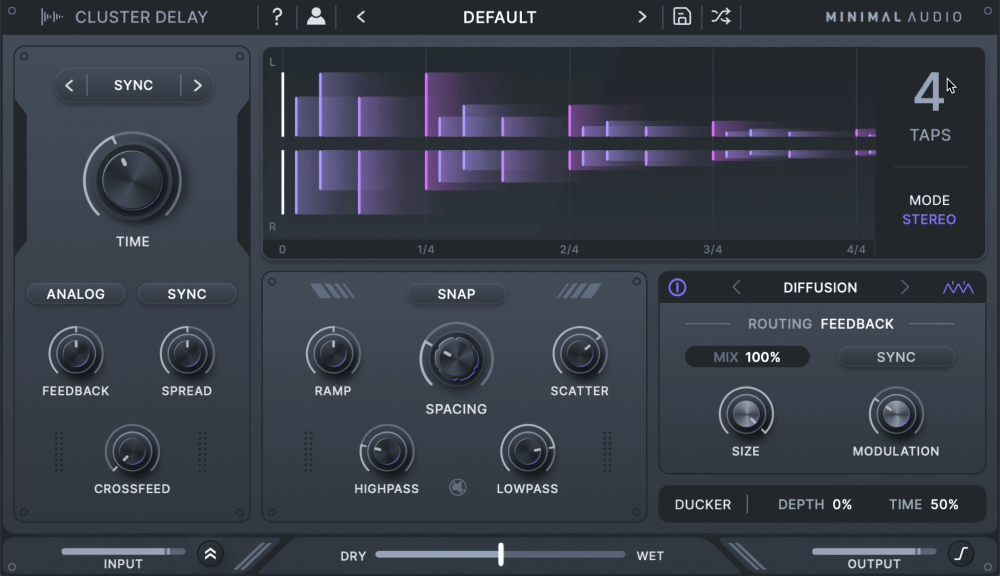Click the RAMP knob
Viewport: 1000px width, 576px height.
[333, 353]
